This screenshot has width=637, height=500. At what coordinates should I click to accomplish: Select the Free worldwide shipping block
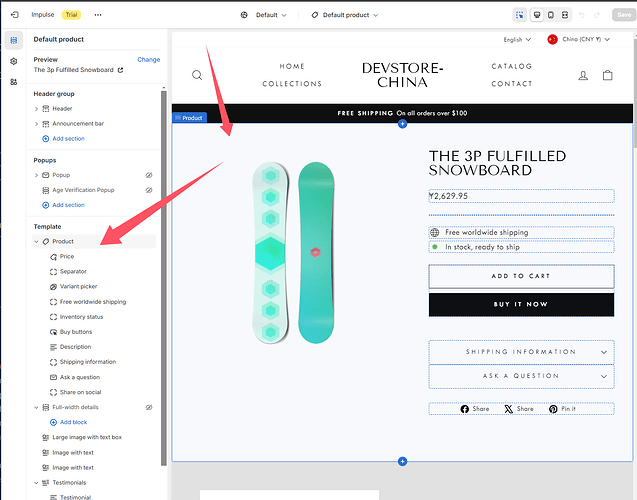[x=93, y=302]
